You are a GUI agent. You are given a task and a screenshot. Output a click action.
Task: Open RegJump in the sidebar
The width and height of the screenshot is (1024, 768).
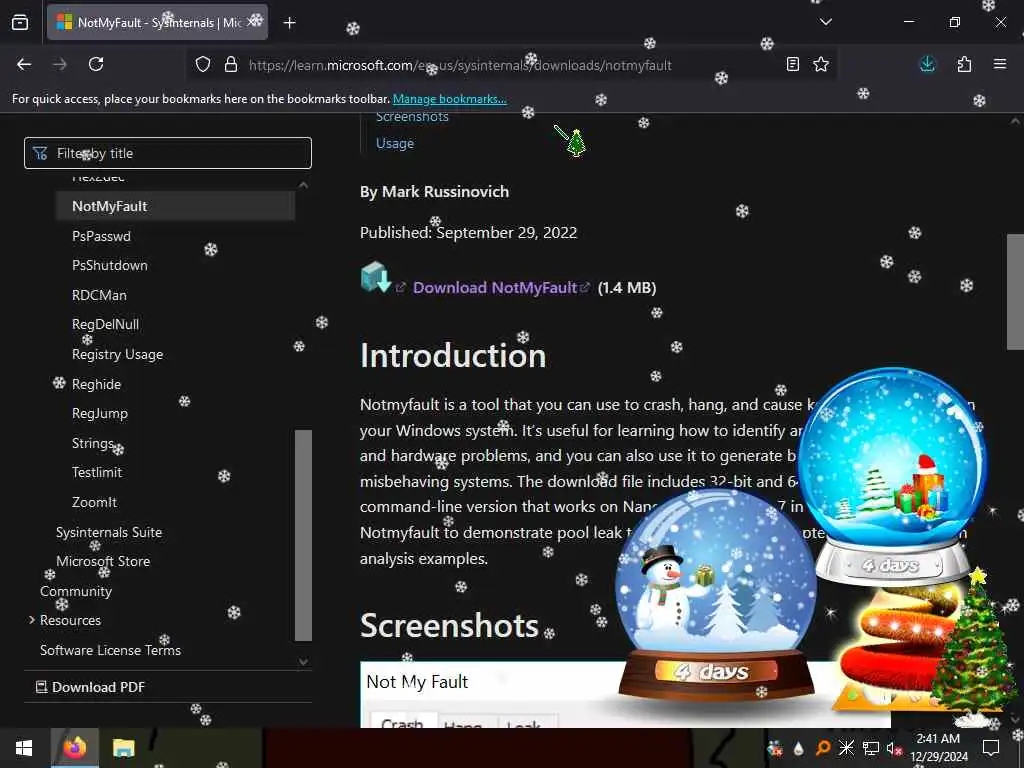pos(100,413)
